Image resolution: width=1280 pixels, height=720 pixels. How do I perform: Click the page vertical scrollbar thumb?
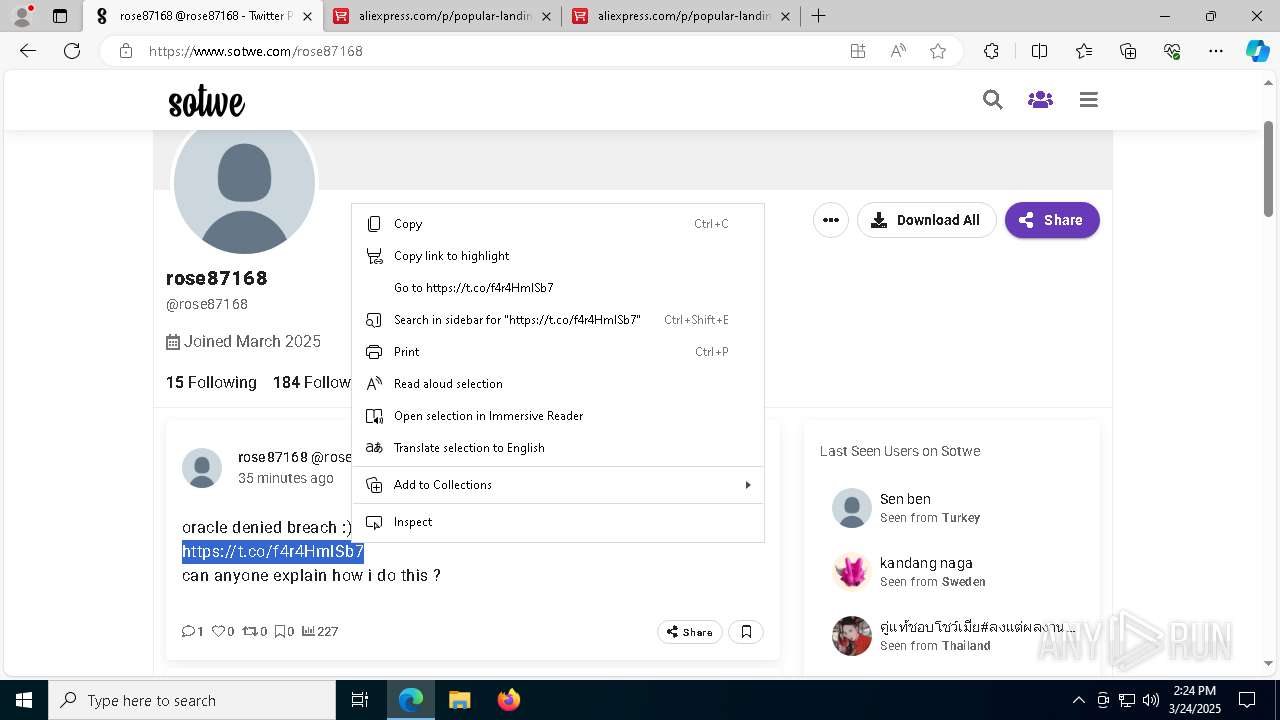[x=1269, y=167]
